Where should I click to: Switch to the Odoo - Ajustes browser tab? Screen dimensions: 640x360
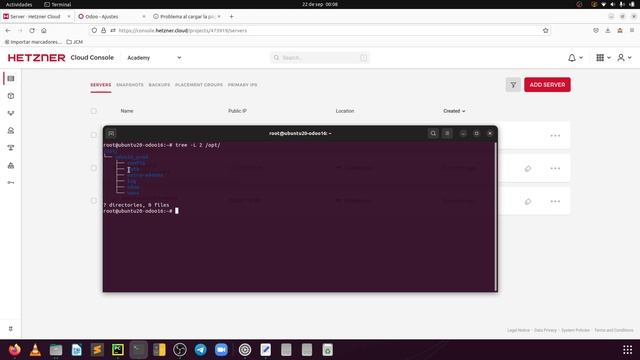coord(110,17)
